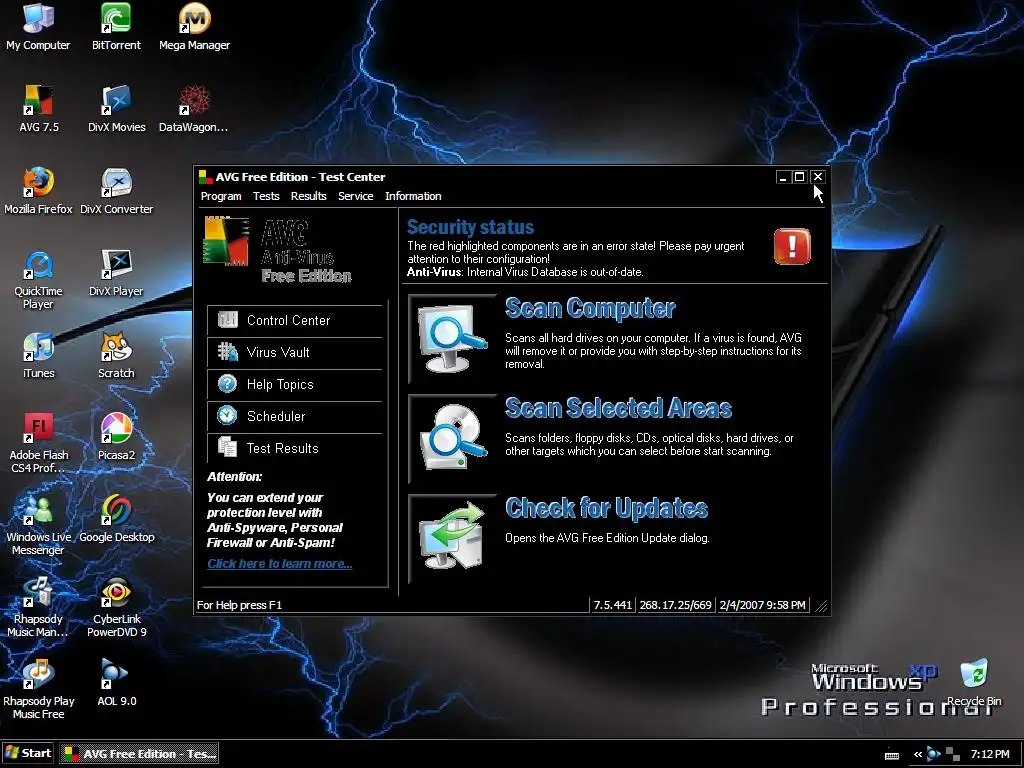Open the Results menu
Screen dimensions: 1024x768
(x=308, y=196)
